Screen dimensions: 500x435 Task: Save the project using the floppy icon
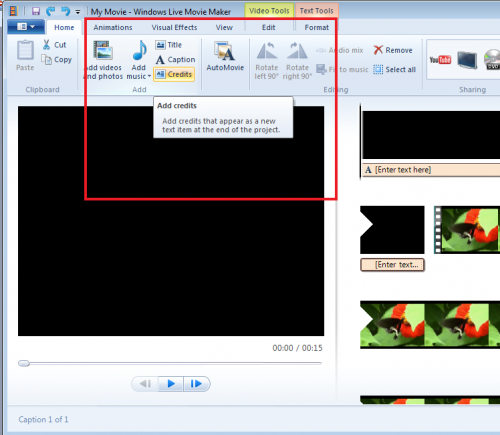[x=36, y=11]
